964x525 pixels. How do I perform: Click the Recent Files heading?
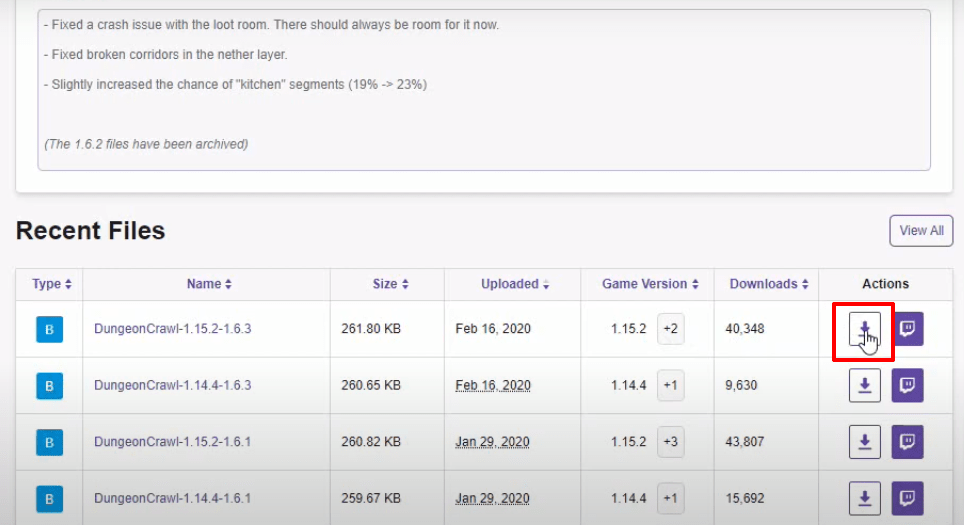coord(90,231)
